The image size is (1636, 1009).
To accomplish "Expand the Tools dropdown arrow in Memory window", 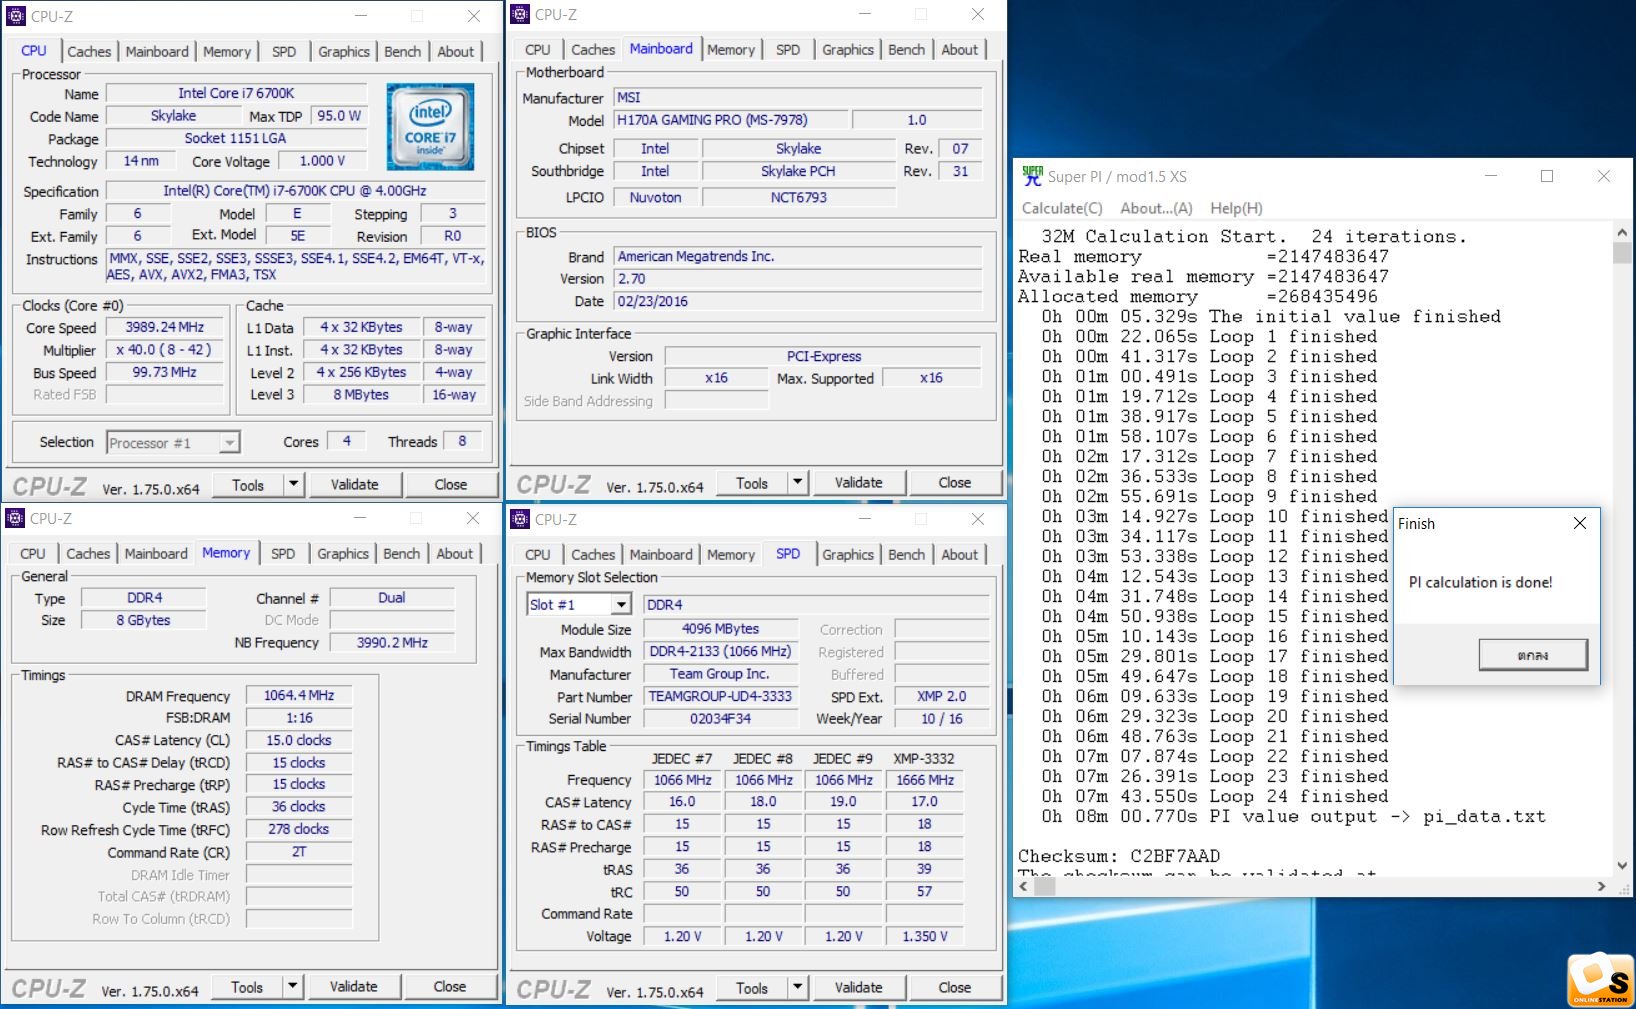I will [292, 987].
